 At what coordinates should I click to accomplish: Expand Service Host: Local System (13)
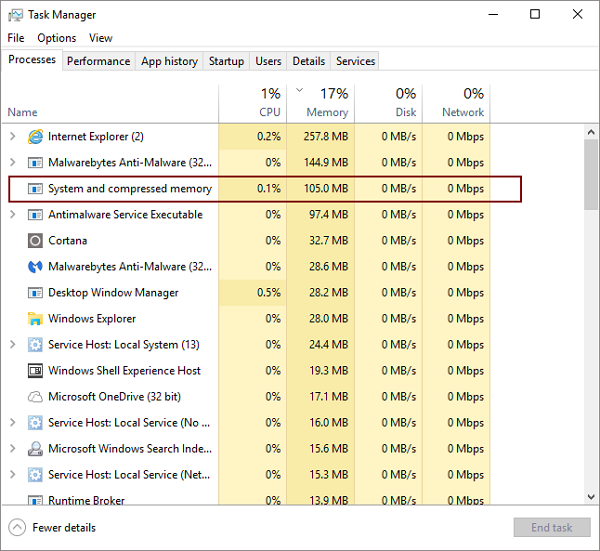pyautogui.click(x=13, y=344)
